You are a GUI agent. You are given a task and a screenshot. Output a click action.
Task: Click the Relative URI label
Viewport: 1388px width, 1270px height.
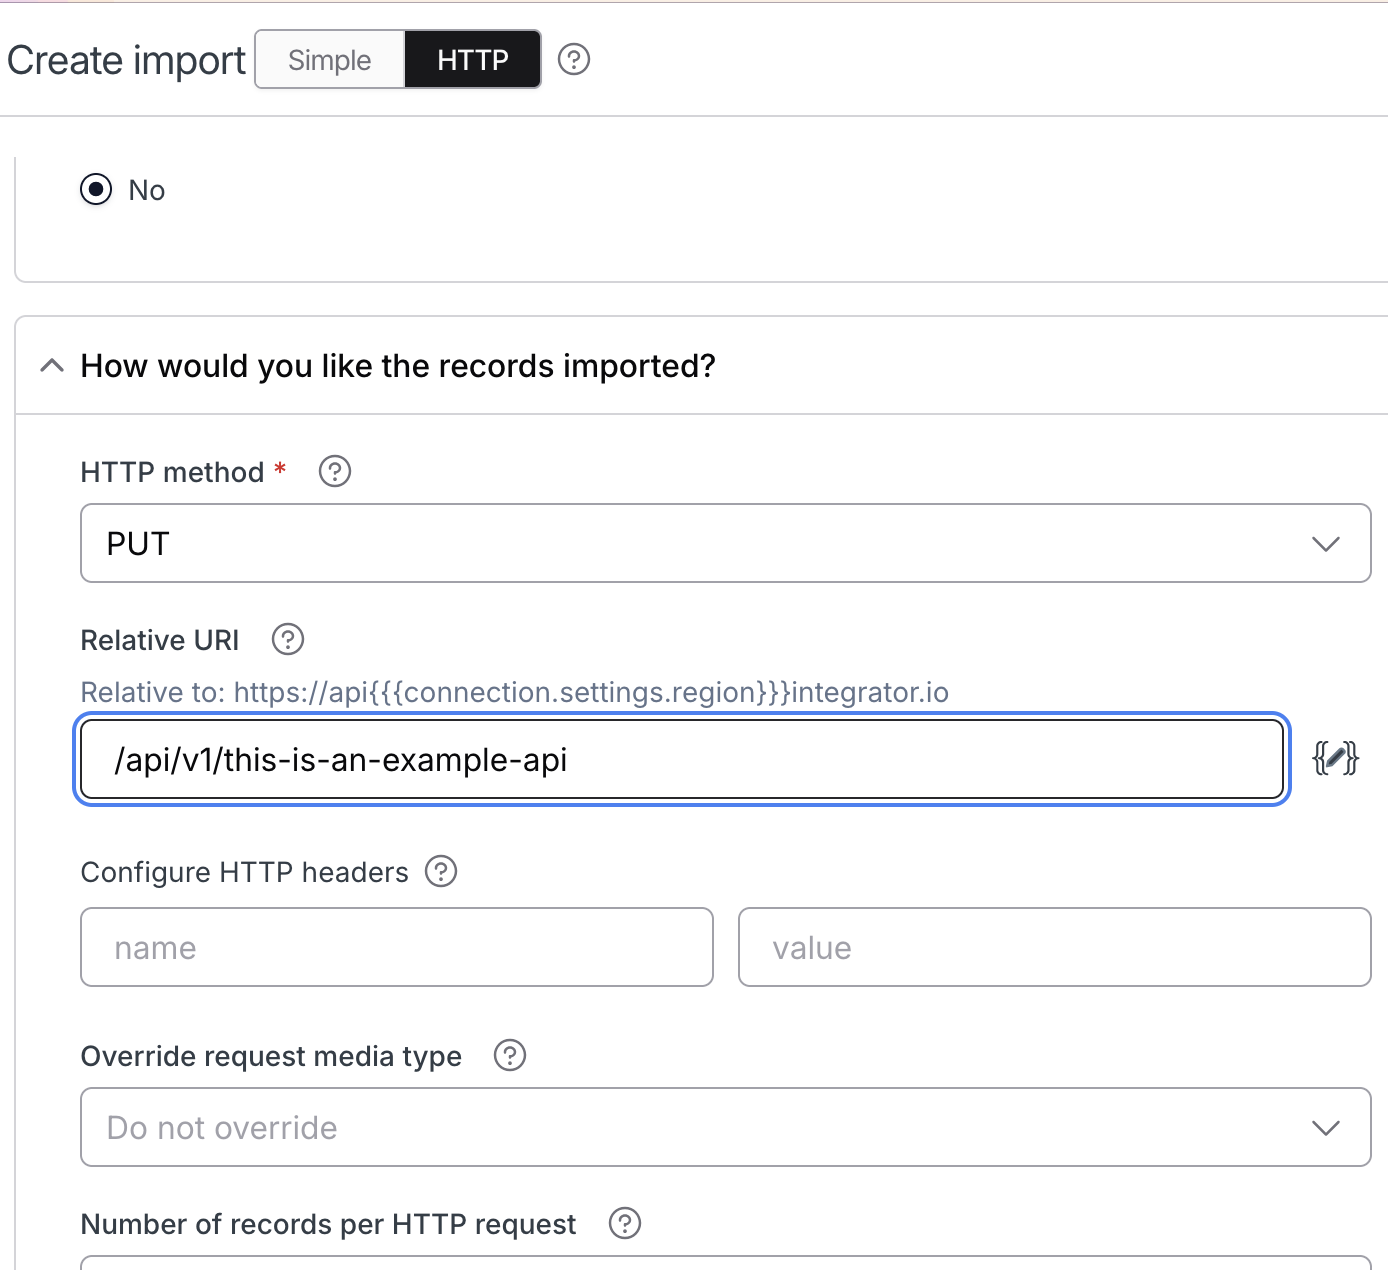tap(160, 640)
